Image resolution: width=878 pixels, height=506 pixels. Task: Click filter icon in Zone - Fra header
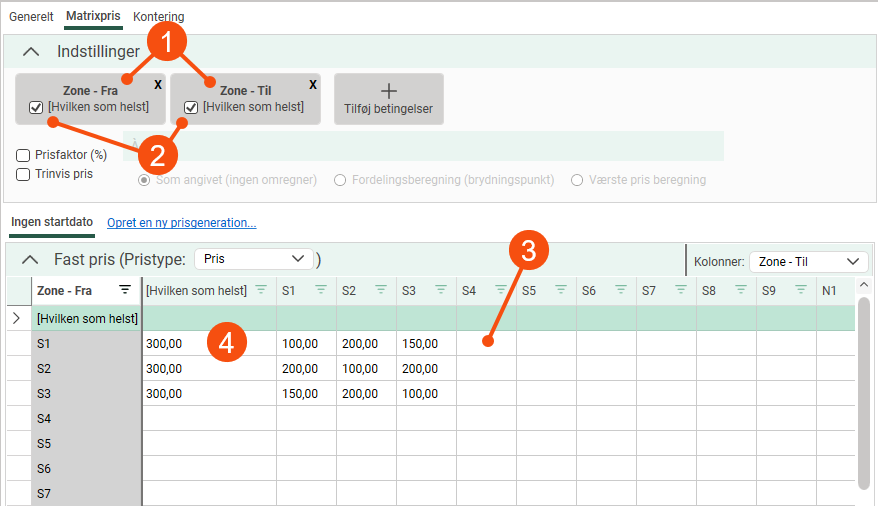pos(125,290)
